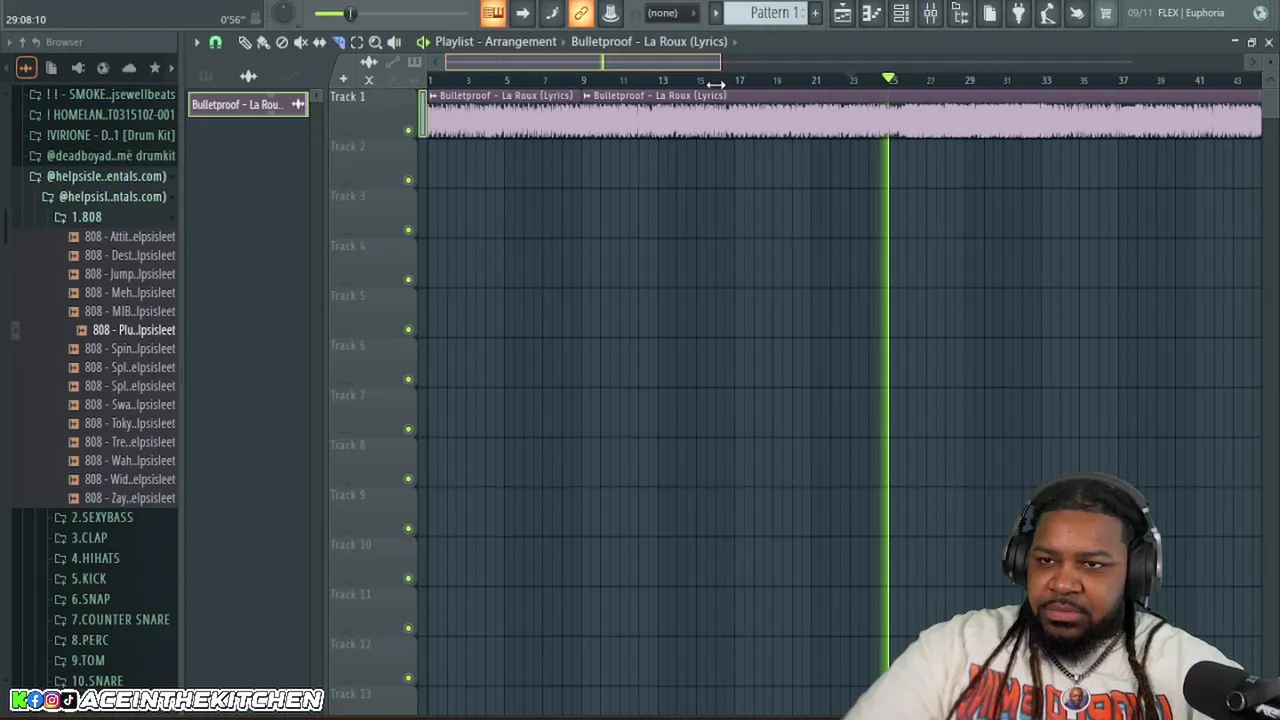Select the starred favorites tab in browser
1280x720 pixels.
(154, 68)
